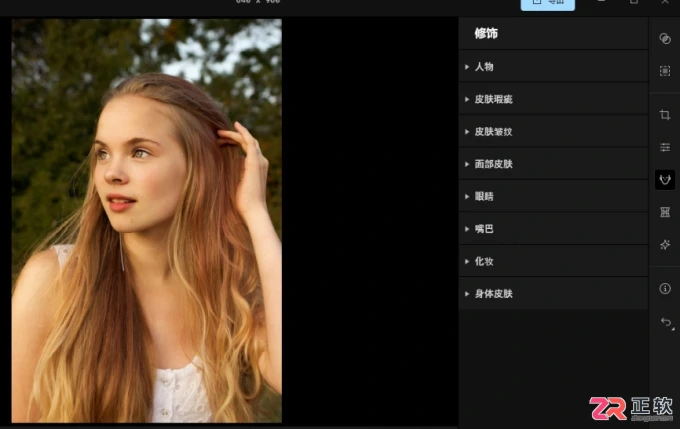This screenshot has width=680, height=429.
Task: Open the sliders adjustment panel icon
Action: point(664,147)
